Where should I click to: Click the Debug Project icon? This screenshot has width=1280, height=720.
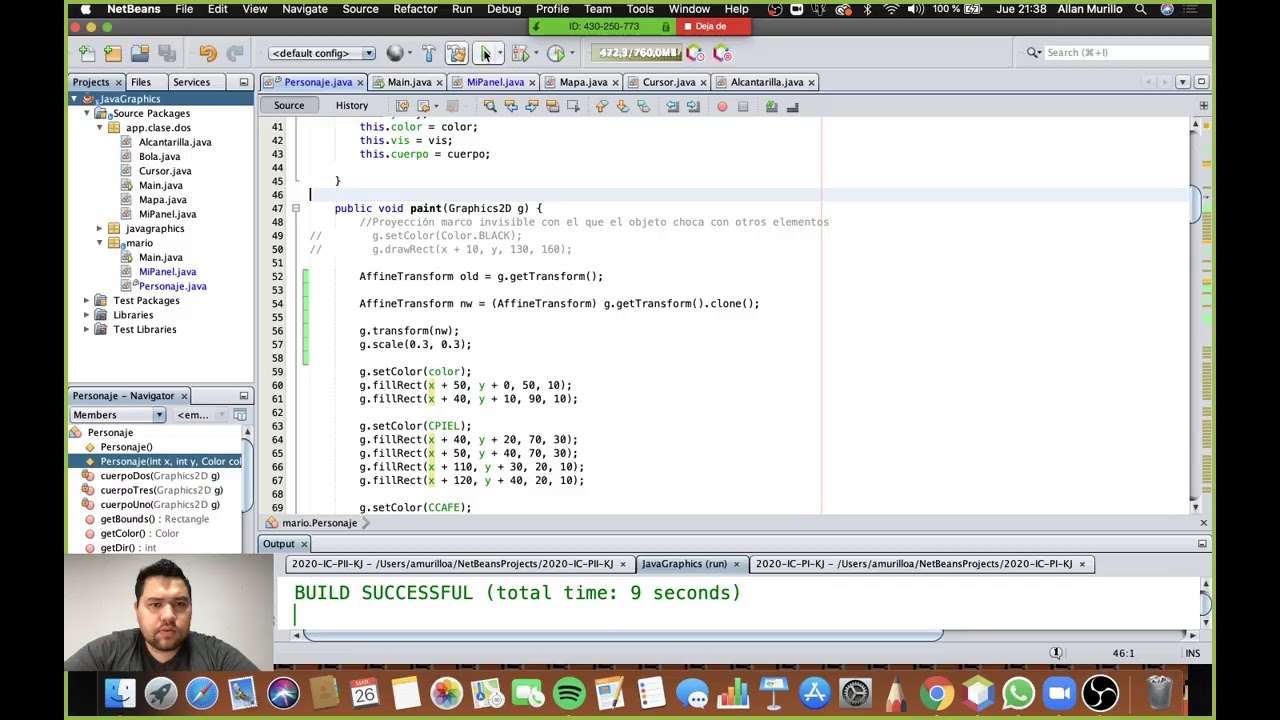click(519, 53)
